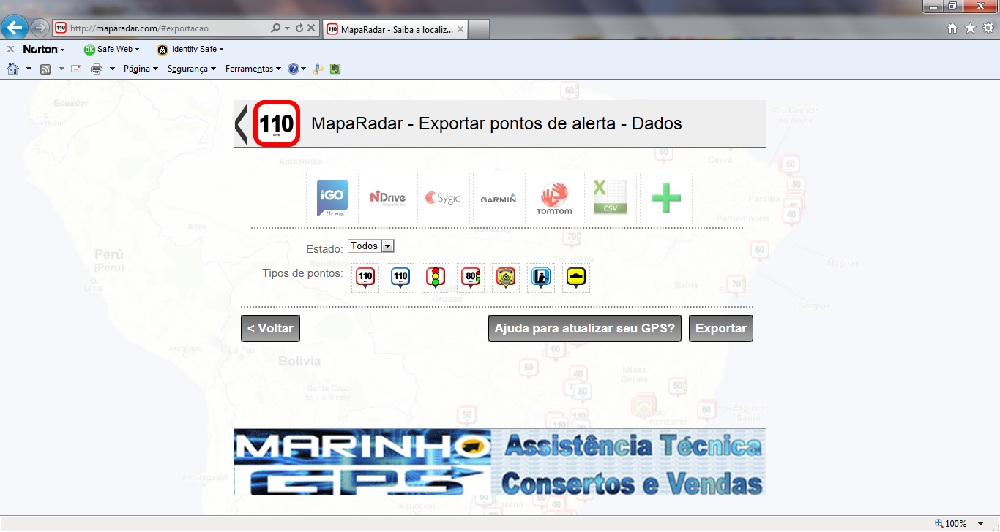The height and width of the screenshot is (532, 1000).
Task: Toggle the 80 radar with semaphore point type
Action: click(x=471, y=277)
